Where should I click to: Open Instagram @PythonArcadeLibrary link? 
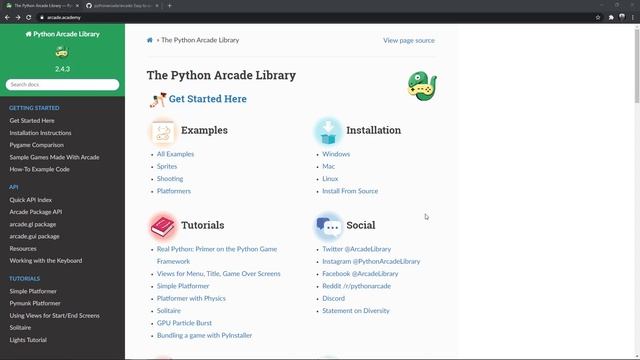371,261
